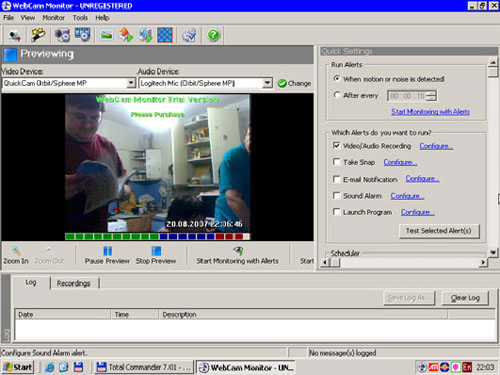500x375 pixels.
Task: Configure Video/Audio Recording alert link
Action: (436, 146)
